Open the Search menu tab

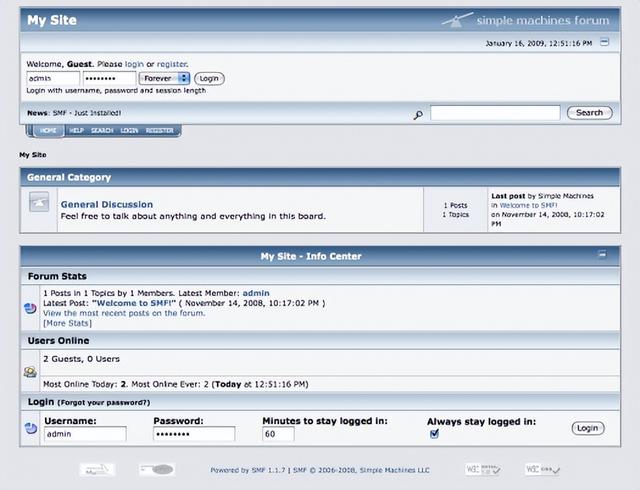click(102, 130)
